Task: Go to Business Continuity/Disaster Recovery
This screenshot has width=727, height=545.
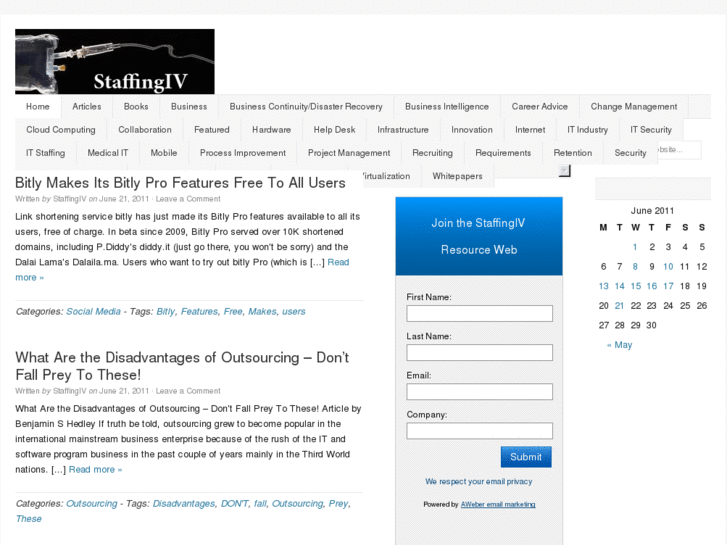Action: point(306,107)
